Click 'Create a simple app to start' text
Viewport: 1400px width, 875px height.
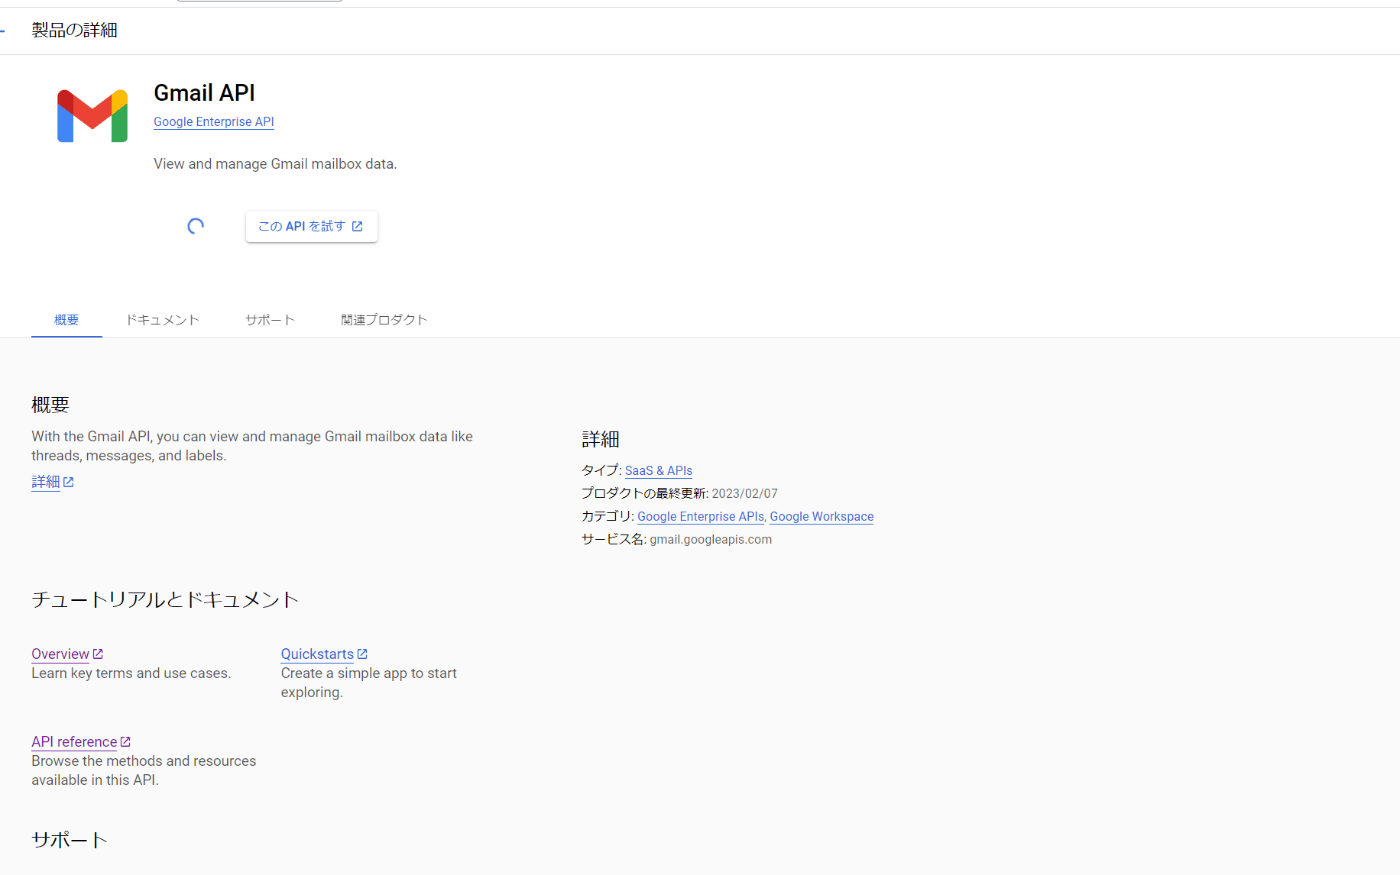(369, 674)
